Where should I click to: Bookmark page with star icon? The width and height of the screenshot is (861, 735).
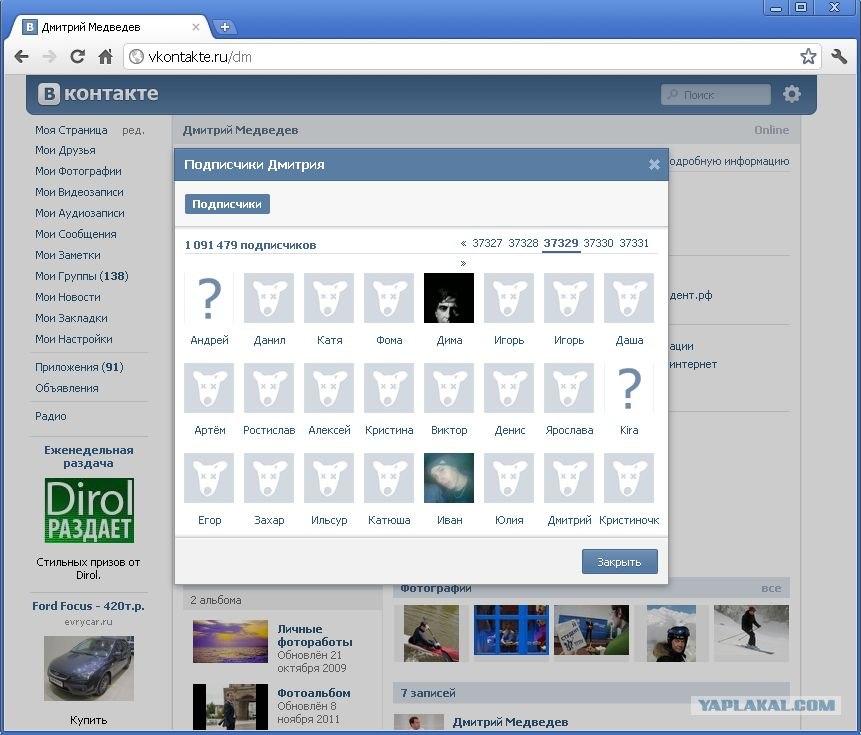point(808,56)
